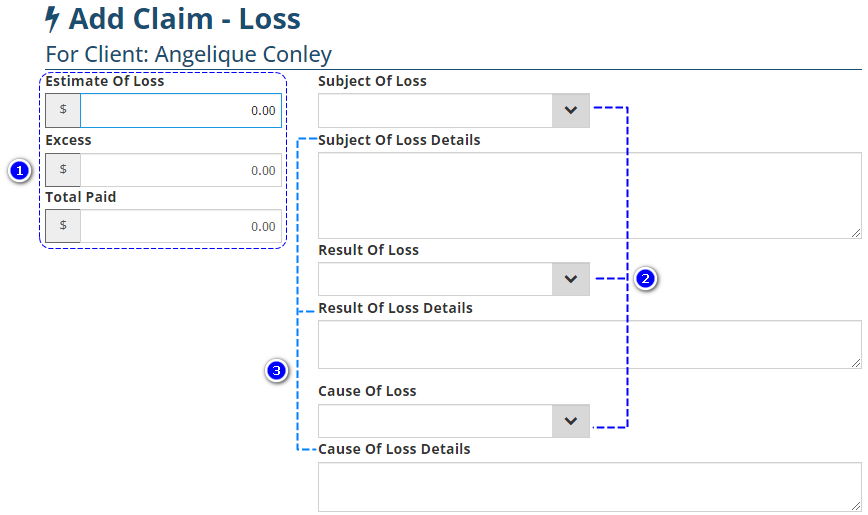Click the Cause Of Loss Details textarea
This screenshot has height=515, width=868.
click(589, 486)
